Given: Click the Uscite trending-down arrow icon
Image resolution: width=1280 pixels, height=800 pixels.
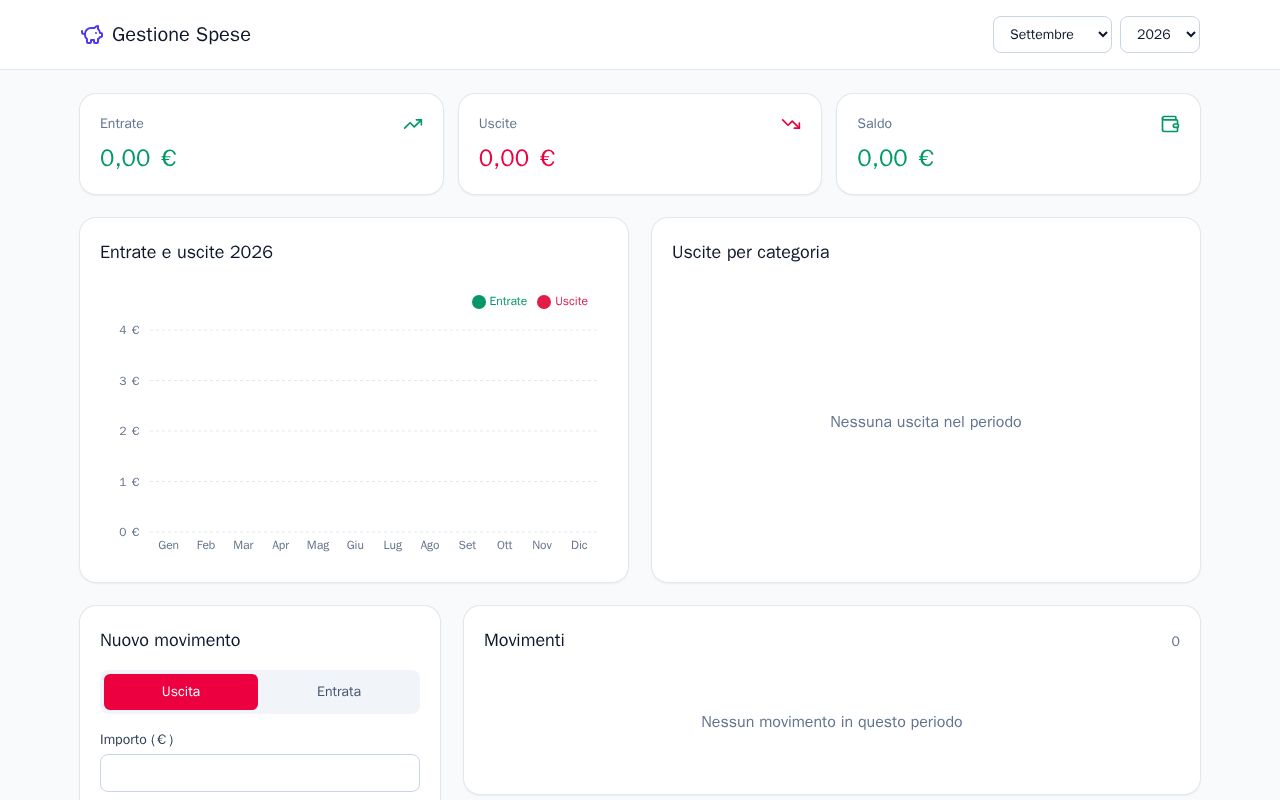Looking at the screenshot, I should click(x=791, y=124).
